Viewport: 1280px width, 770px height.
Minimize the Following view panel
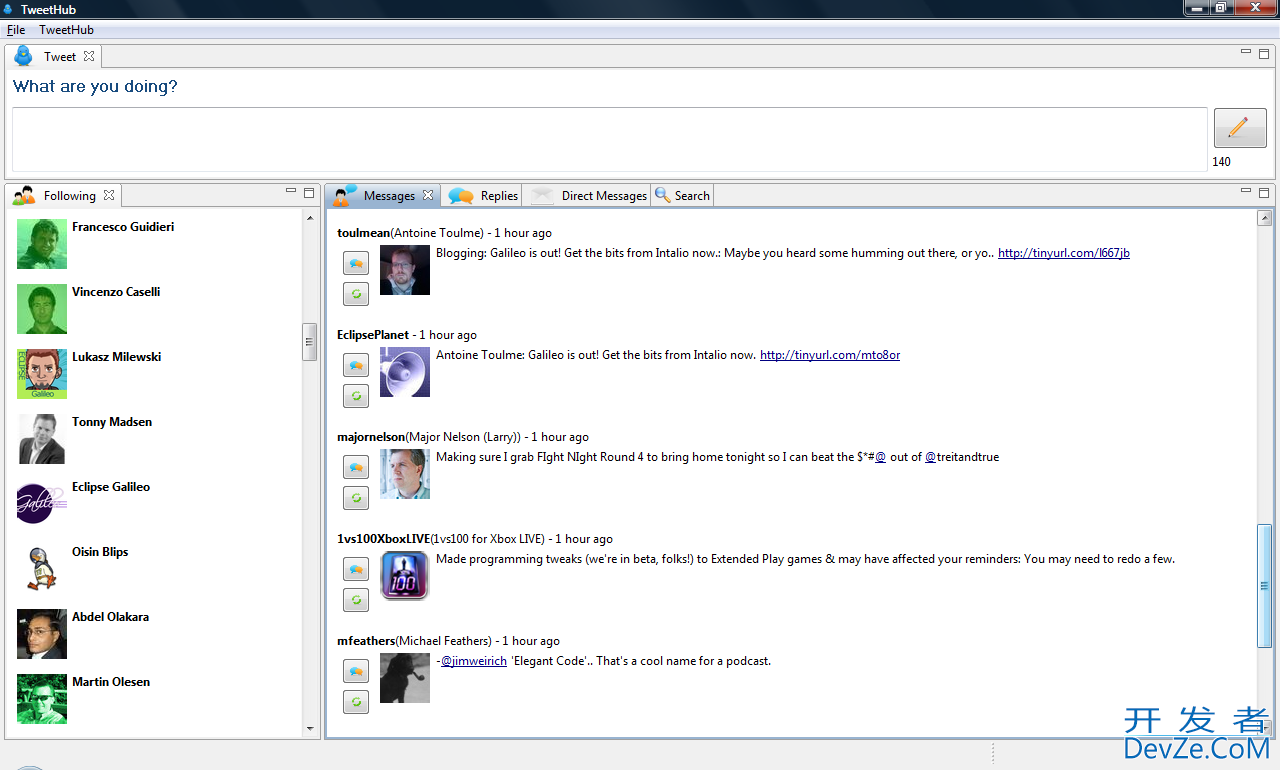pos(291,191)
